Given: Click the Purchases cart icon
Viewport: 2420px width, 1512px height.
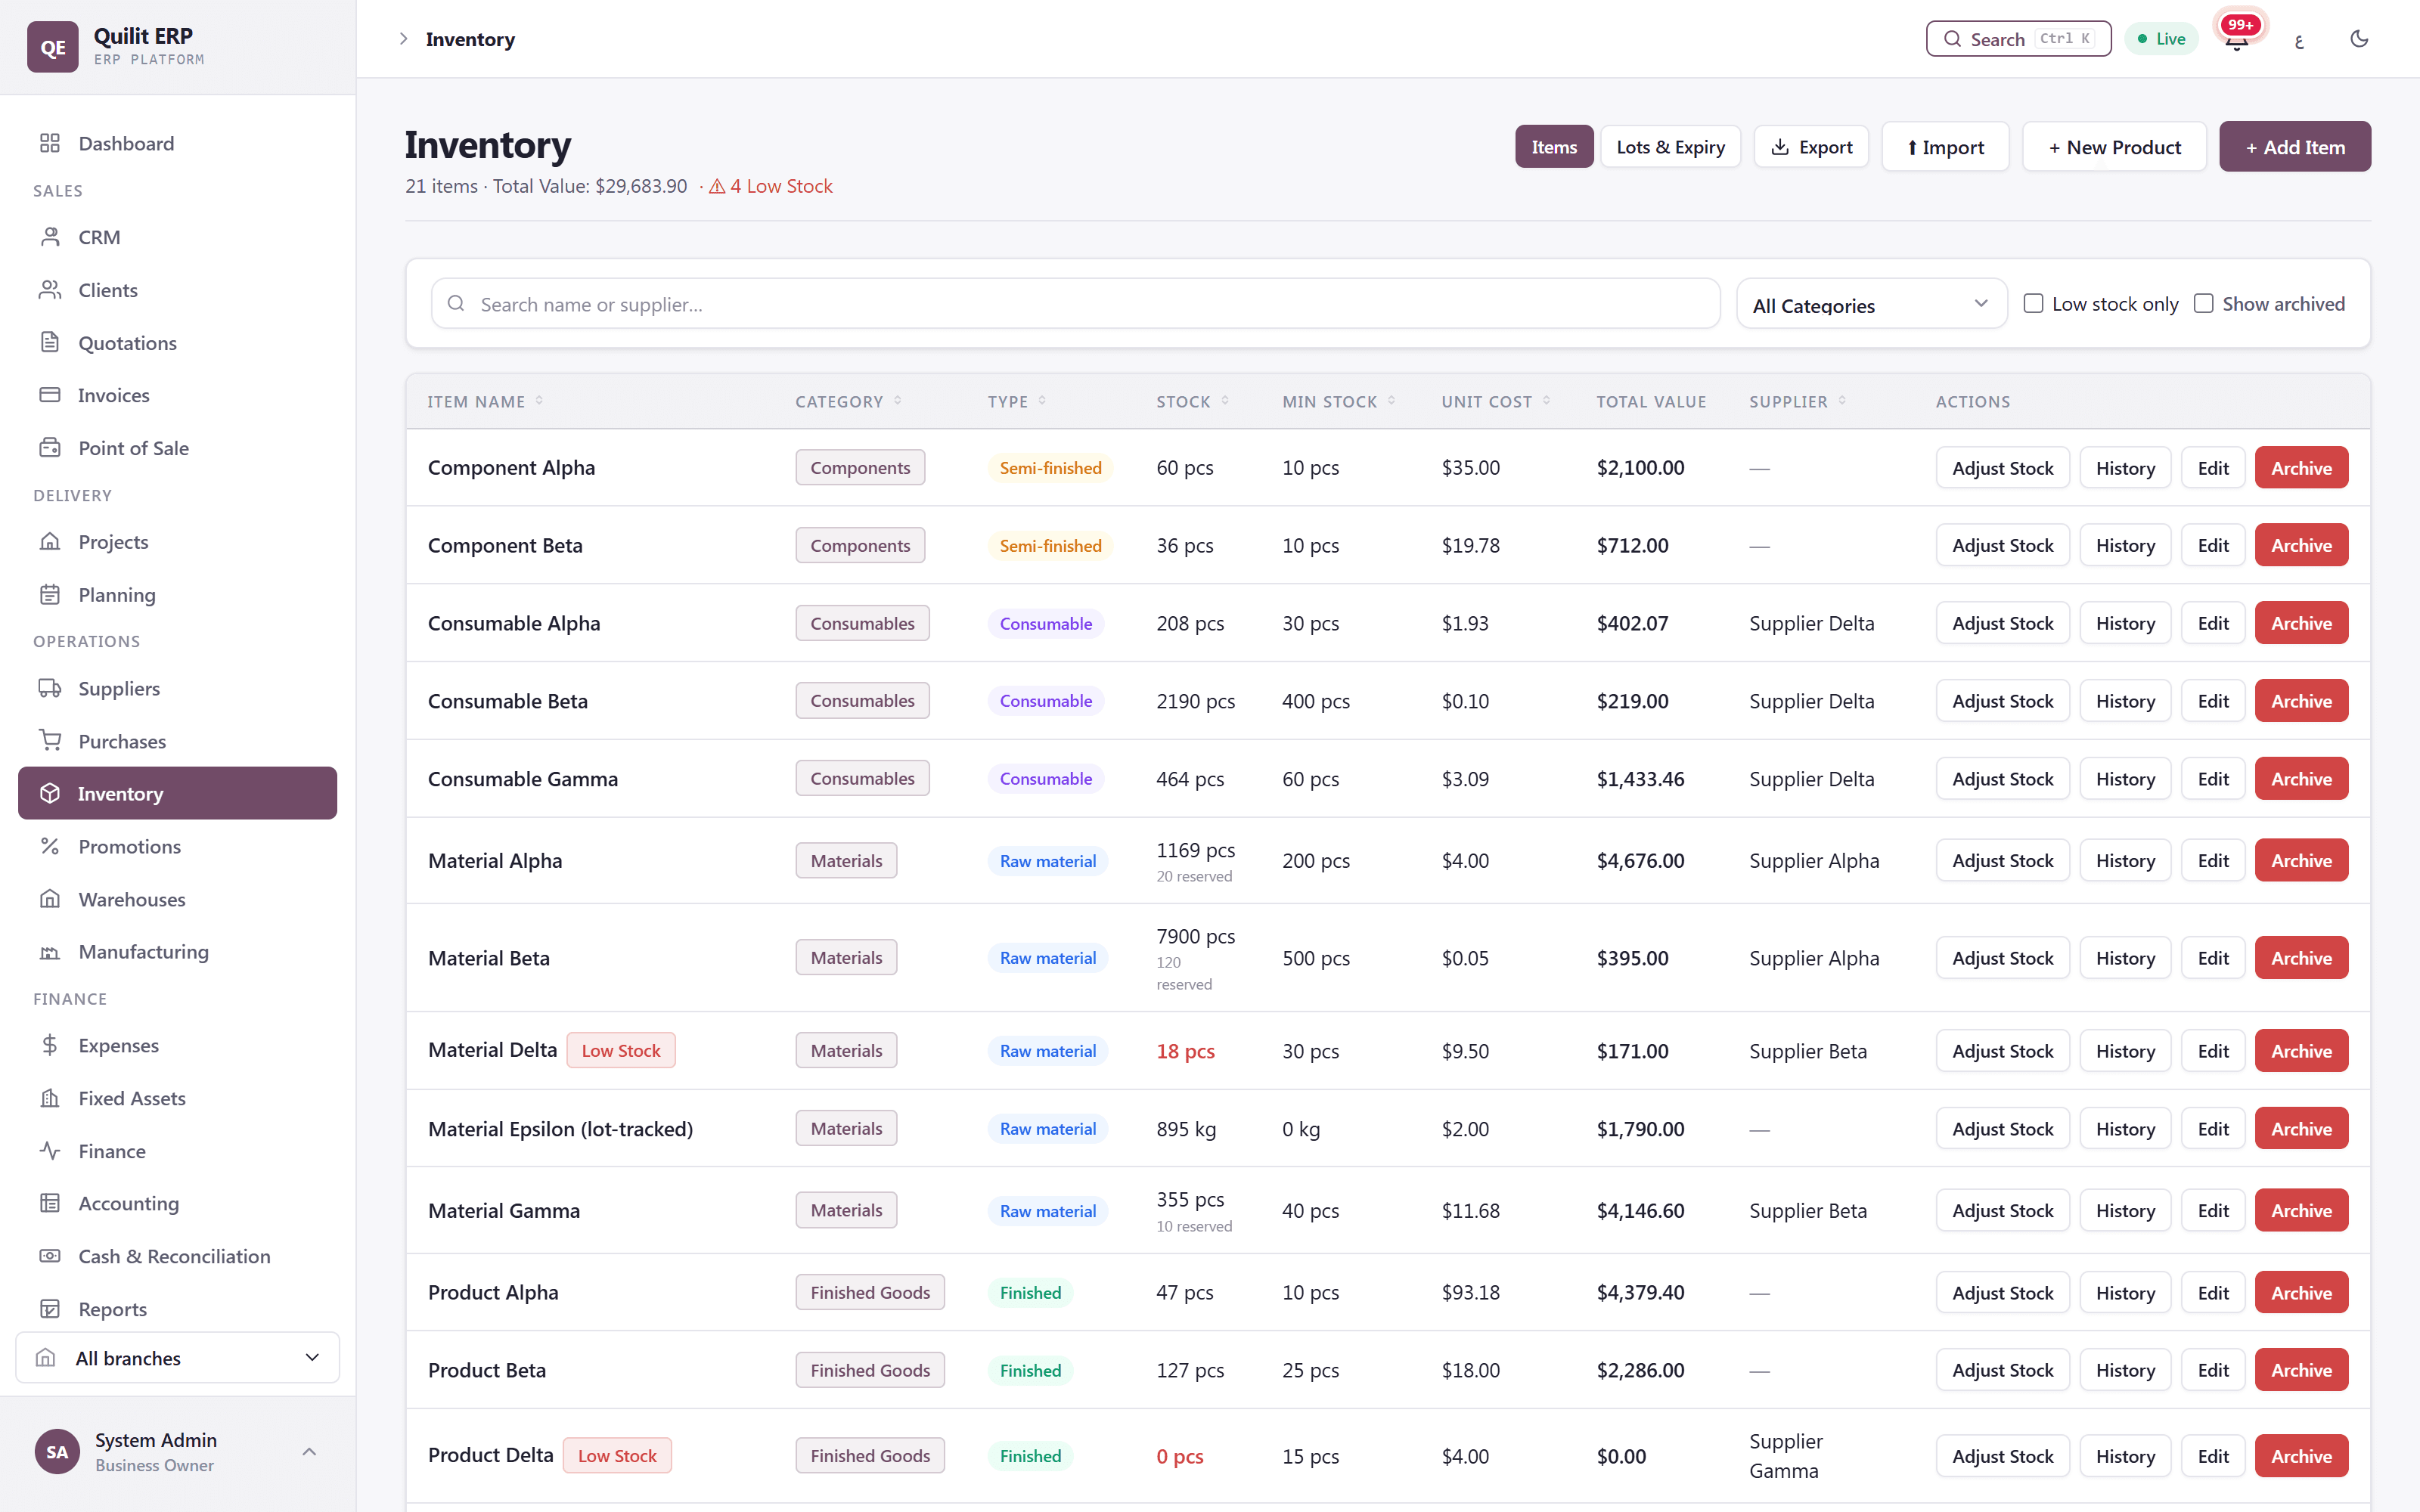Looking at the screenshot, I should tap(50, 741).
